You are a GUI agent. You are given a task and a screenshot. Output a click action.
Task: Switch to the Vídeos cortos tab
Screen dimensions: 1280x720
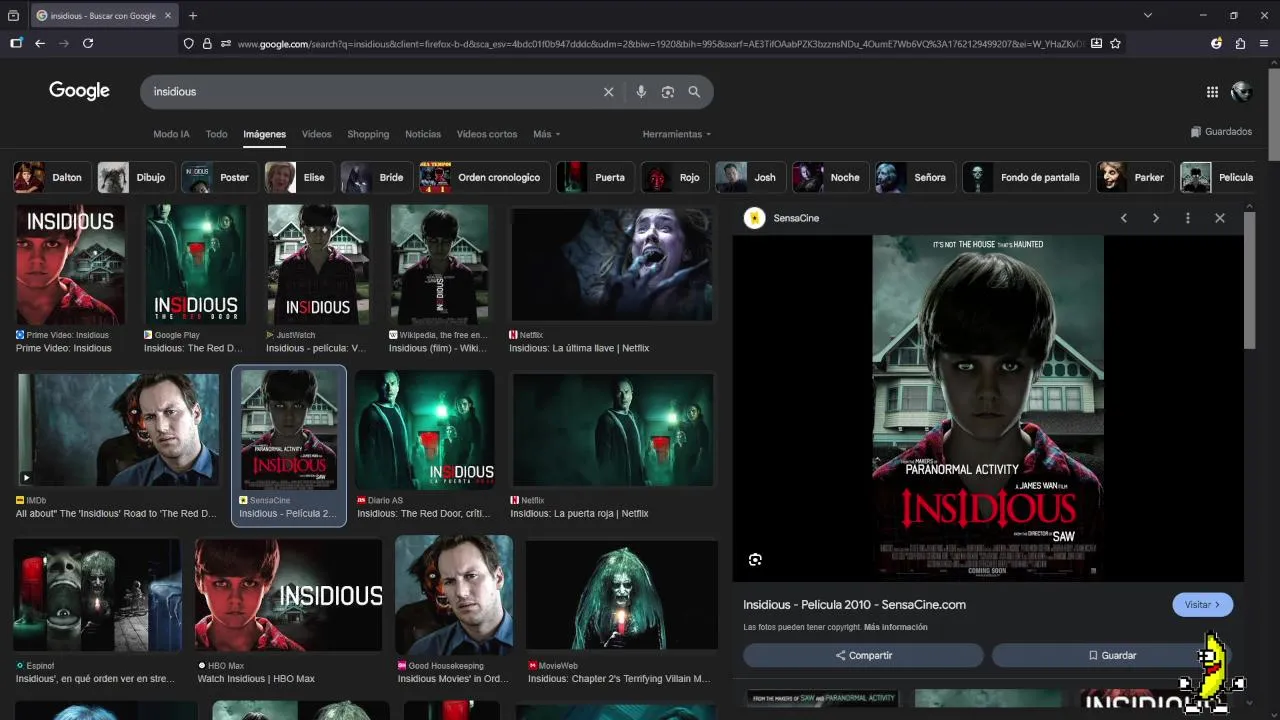tap(487, 134)
